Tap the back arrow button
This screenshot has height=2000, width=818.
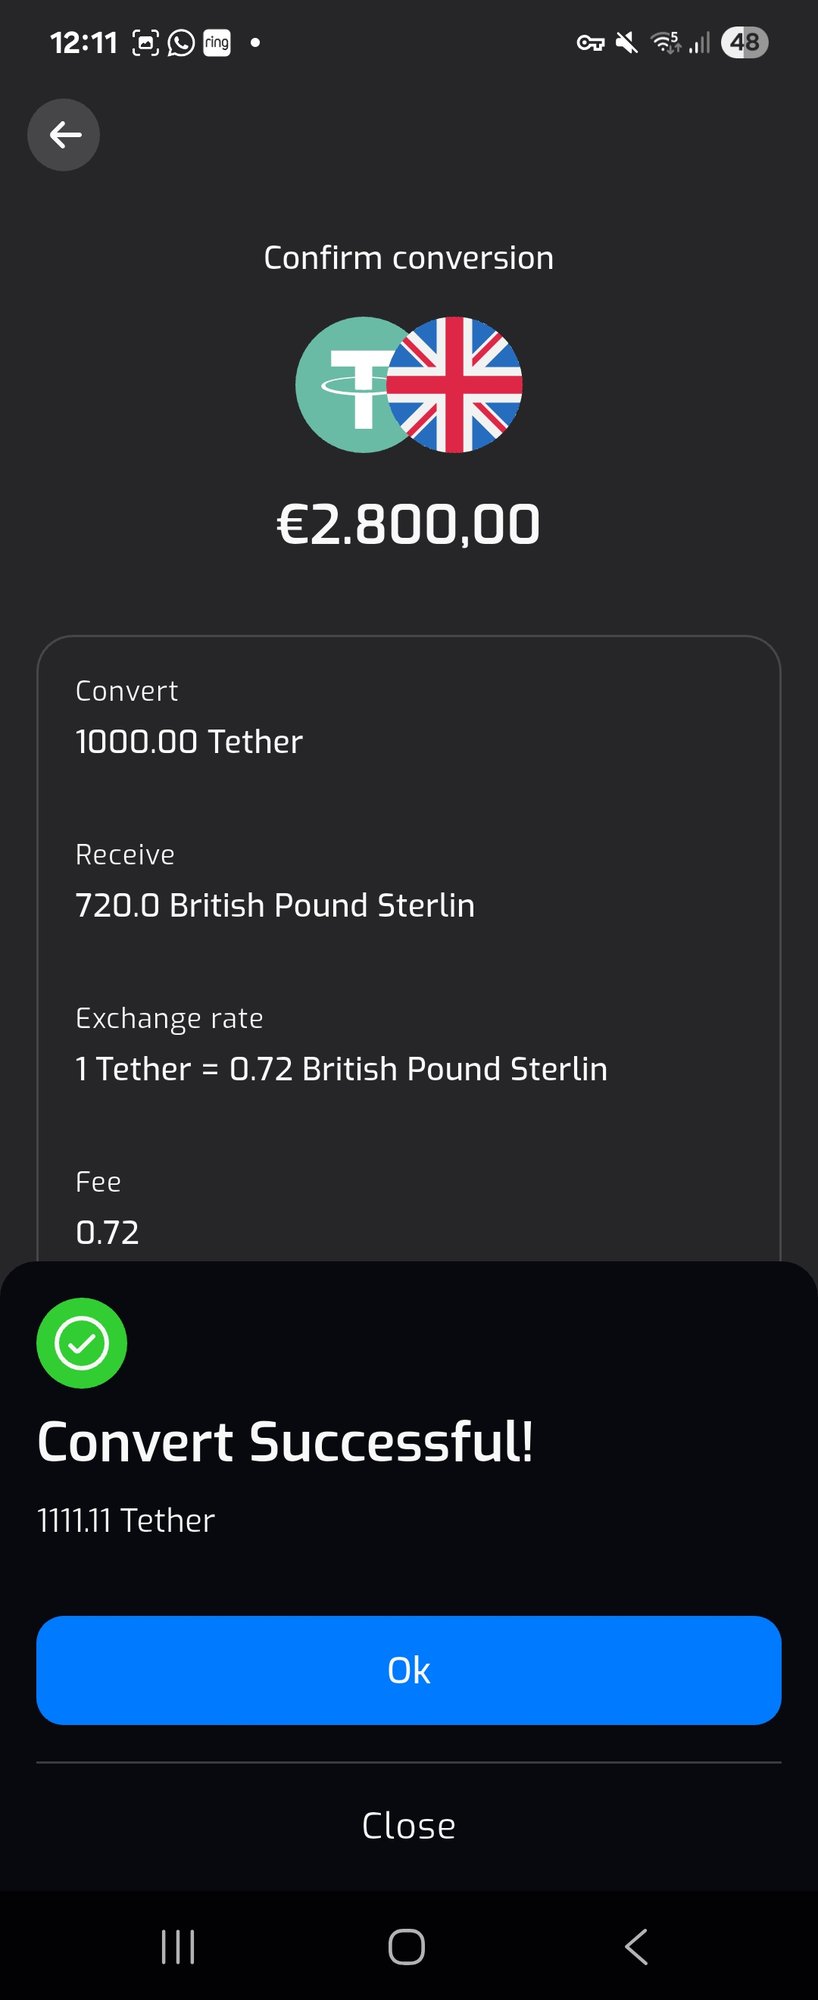click(63, 135)
